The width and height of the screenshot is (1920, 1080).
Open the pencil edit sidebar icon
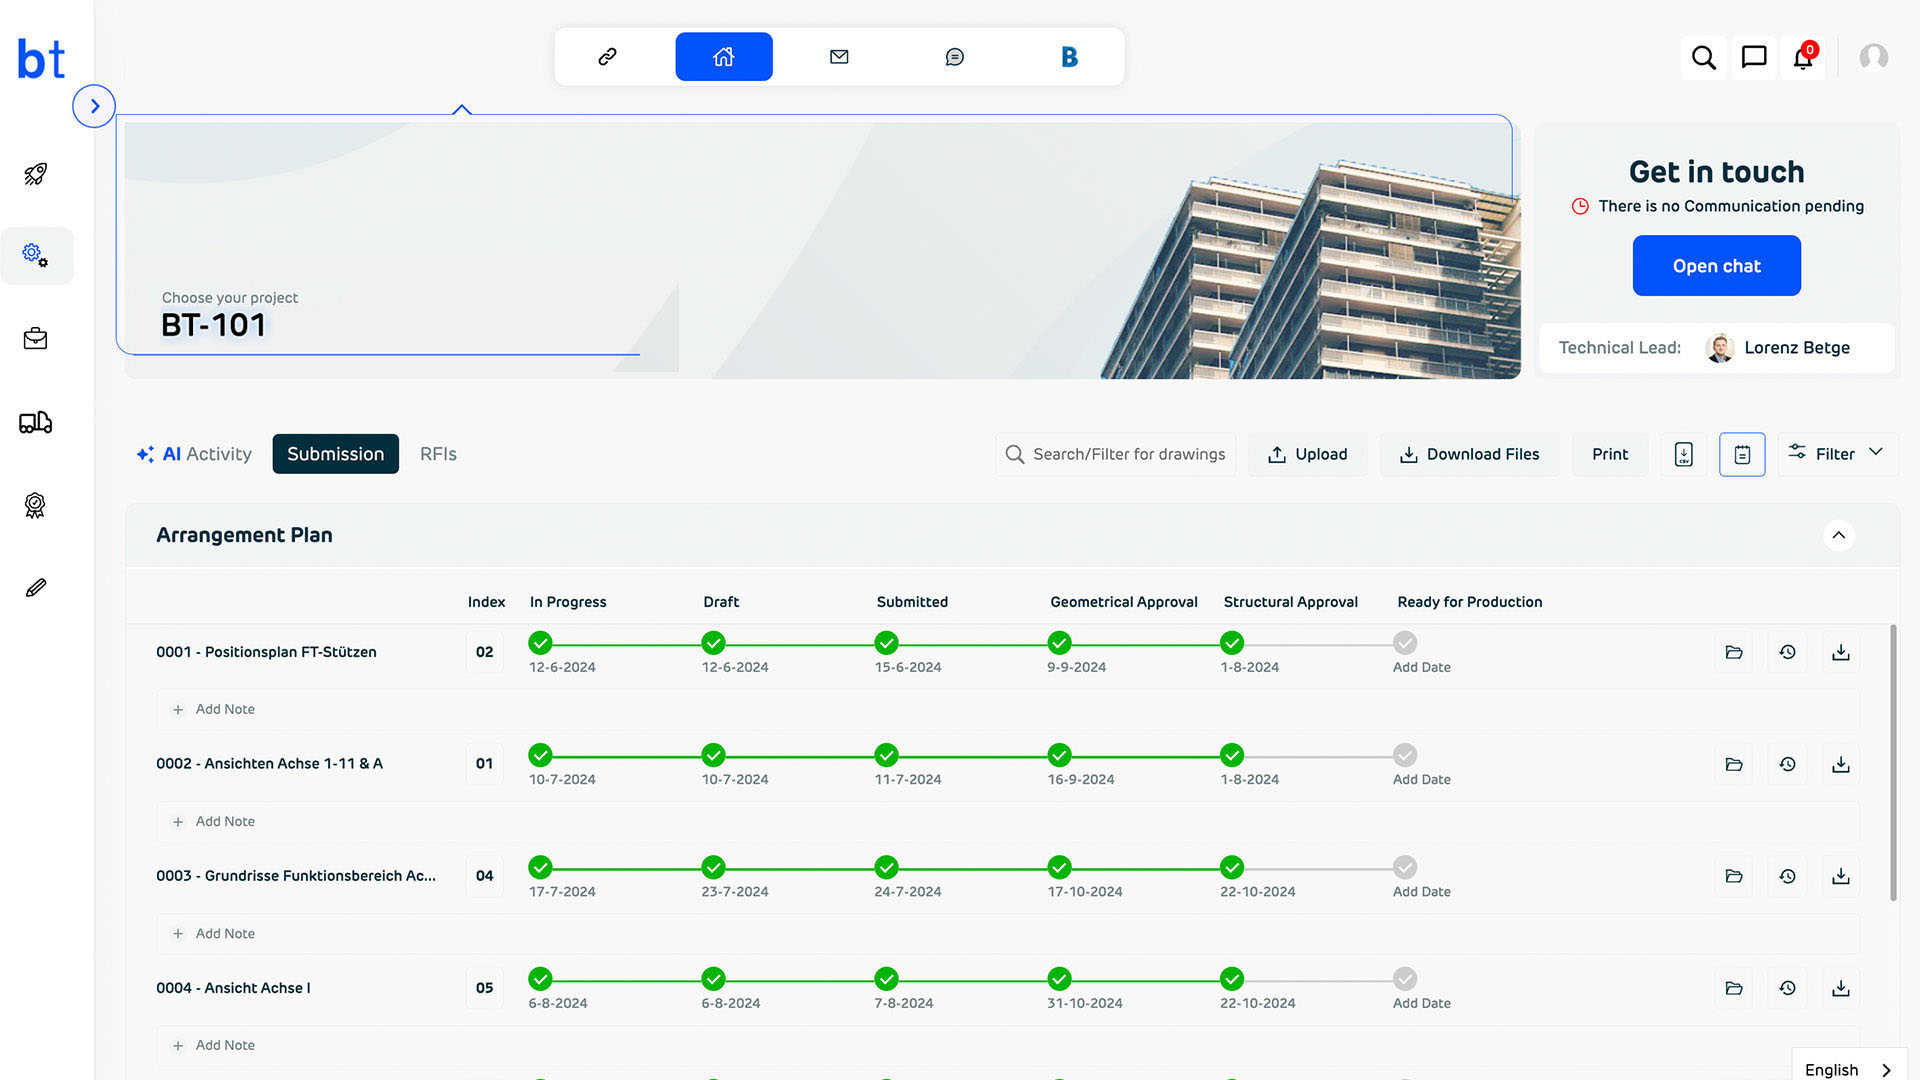[x=36, y=588]
